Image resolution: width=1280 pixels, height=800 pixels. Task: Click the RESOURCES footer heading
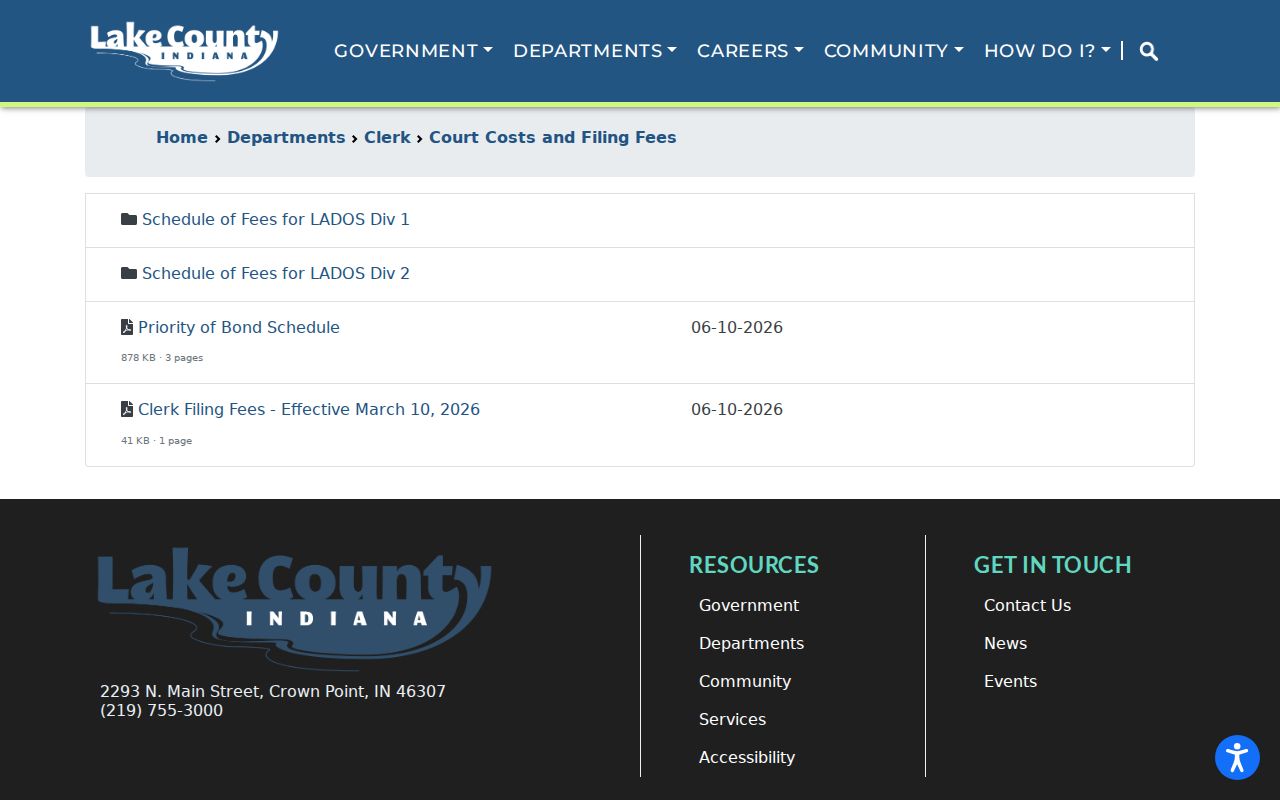[754, 565]
